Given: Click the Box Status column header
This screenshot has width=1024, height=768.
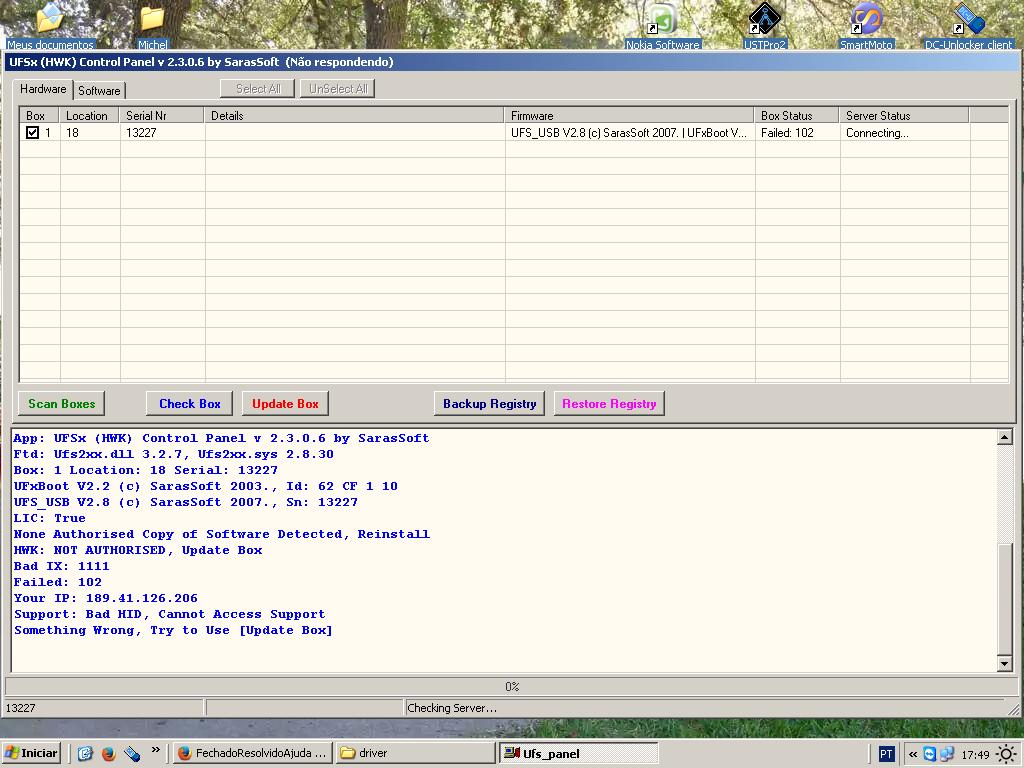Looking at the screenshot, I should [x=797, y=116].
